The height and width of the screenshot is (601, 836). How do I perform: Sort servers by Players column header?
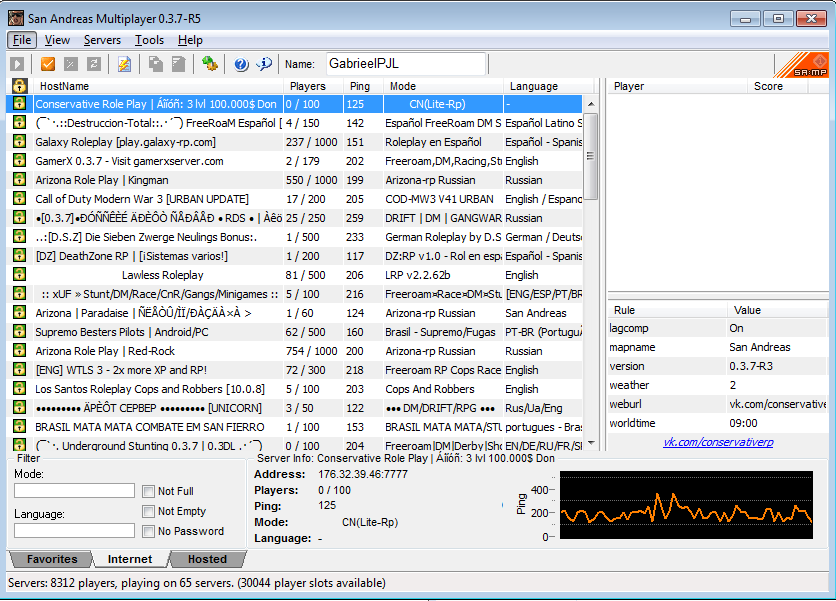313,86
